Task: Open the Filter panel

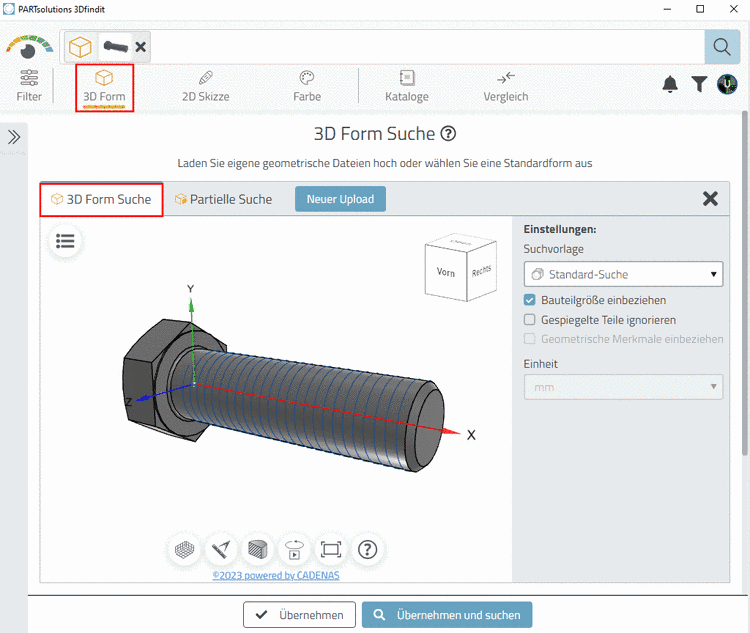Action: [x=29, y=86]
